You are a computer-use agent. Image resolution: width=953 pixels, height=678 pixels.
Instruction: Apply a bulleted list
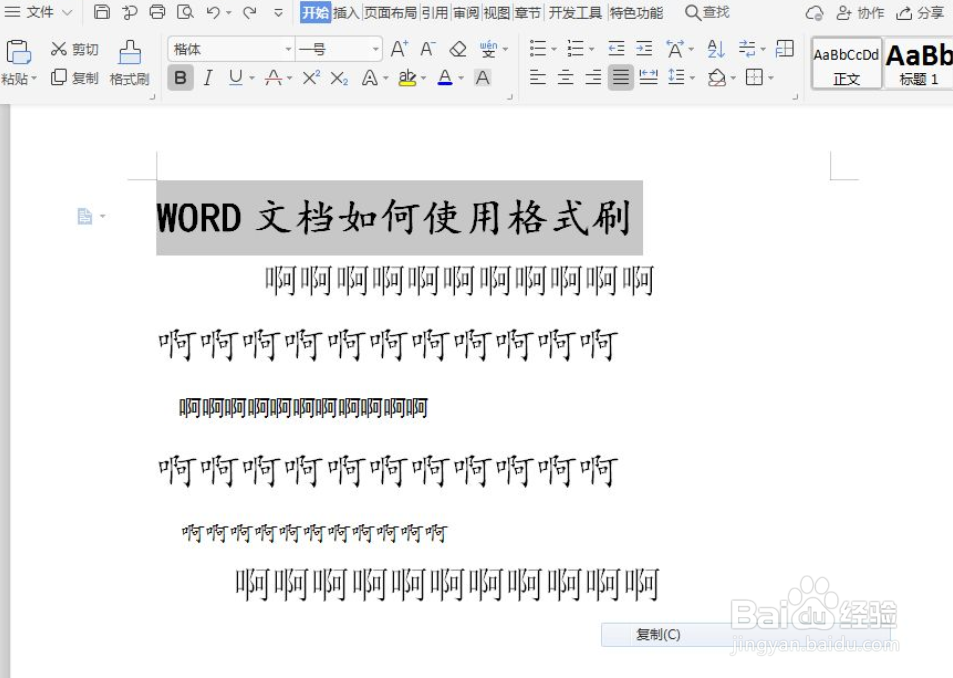coord(536,47)
